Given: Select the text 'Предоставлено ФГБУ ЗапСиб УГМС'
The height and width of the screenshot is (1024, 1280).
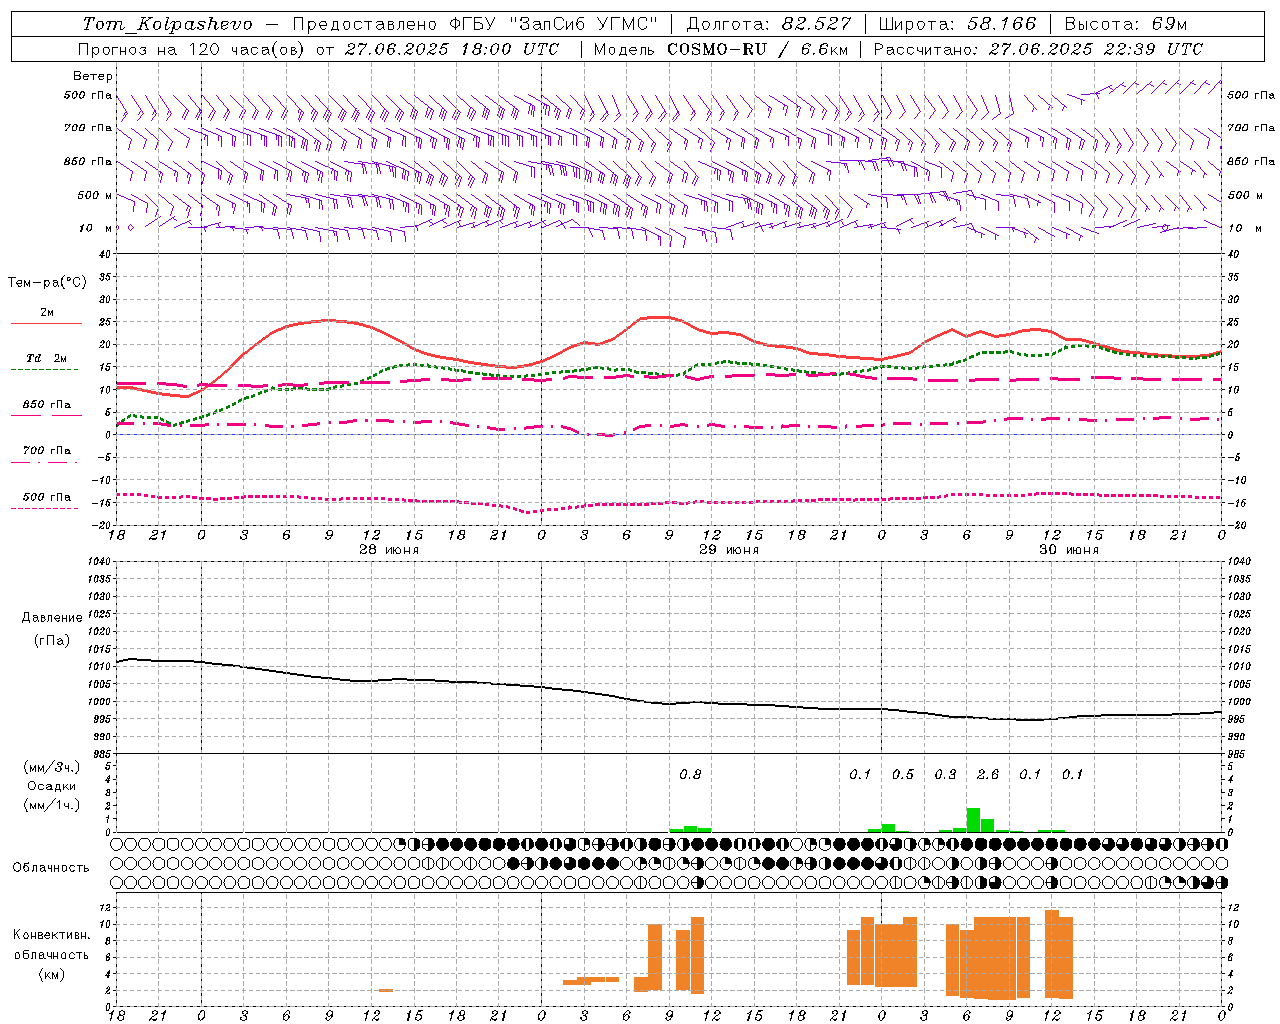Looking at the screenshot, I should (475, 24).
